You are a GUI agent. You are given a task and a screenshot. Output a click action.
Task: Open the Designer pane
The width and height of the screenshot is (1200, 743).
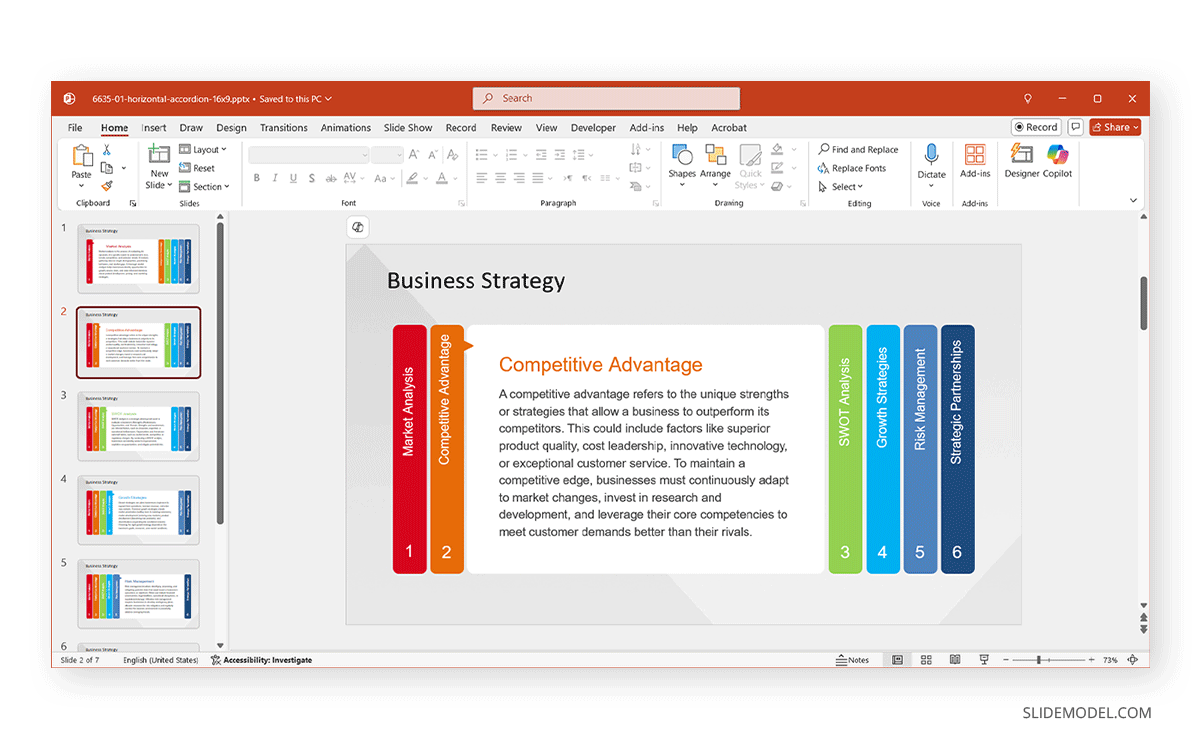click(x=1022, y=160)
